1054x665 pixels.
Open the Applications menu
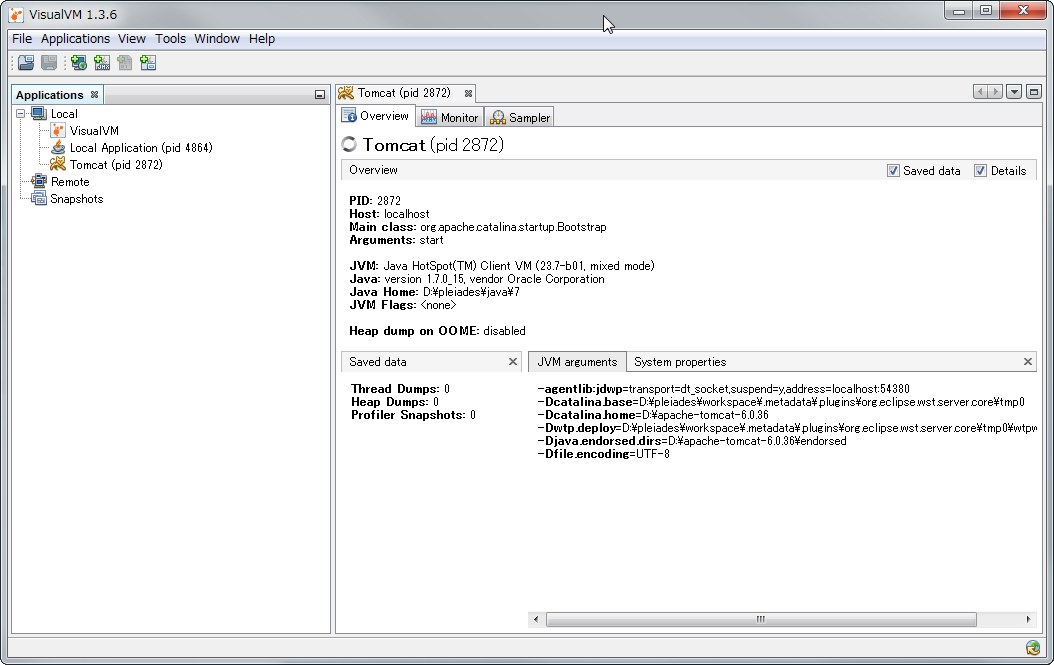[x=75, y=38]
